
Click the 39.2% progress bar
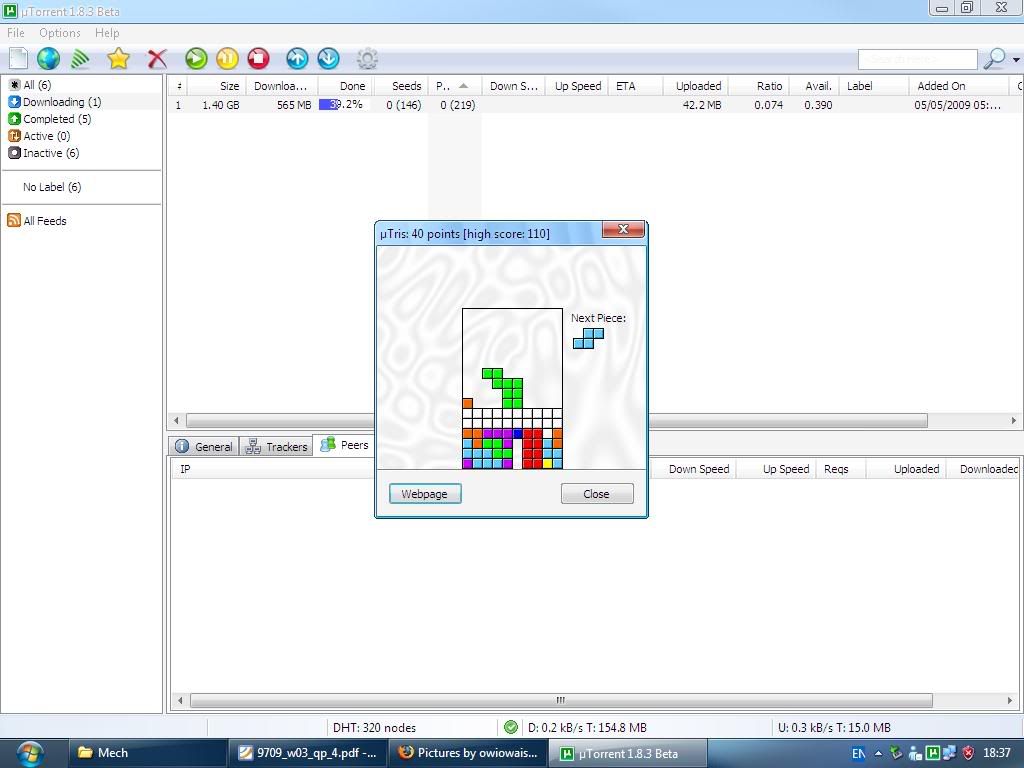(x=345, y=104)
